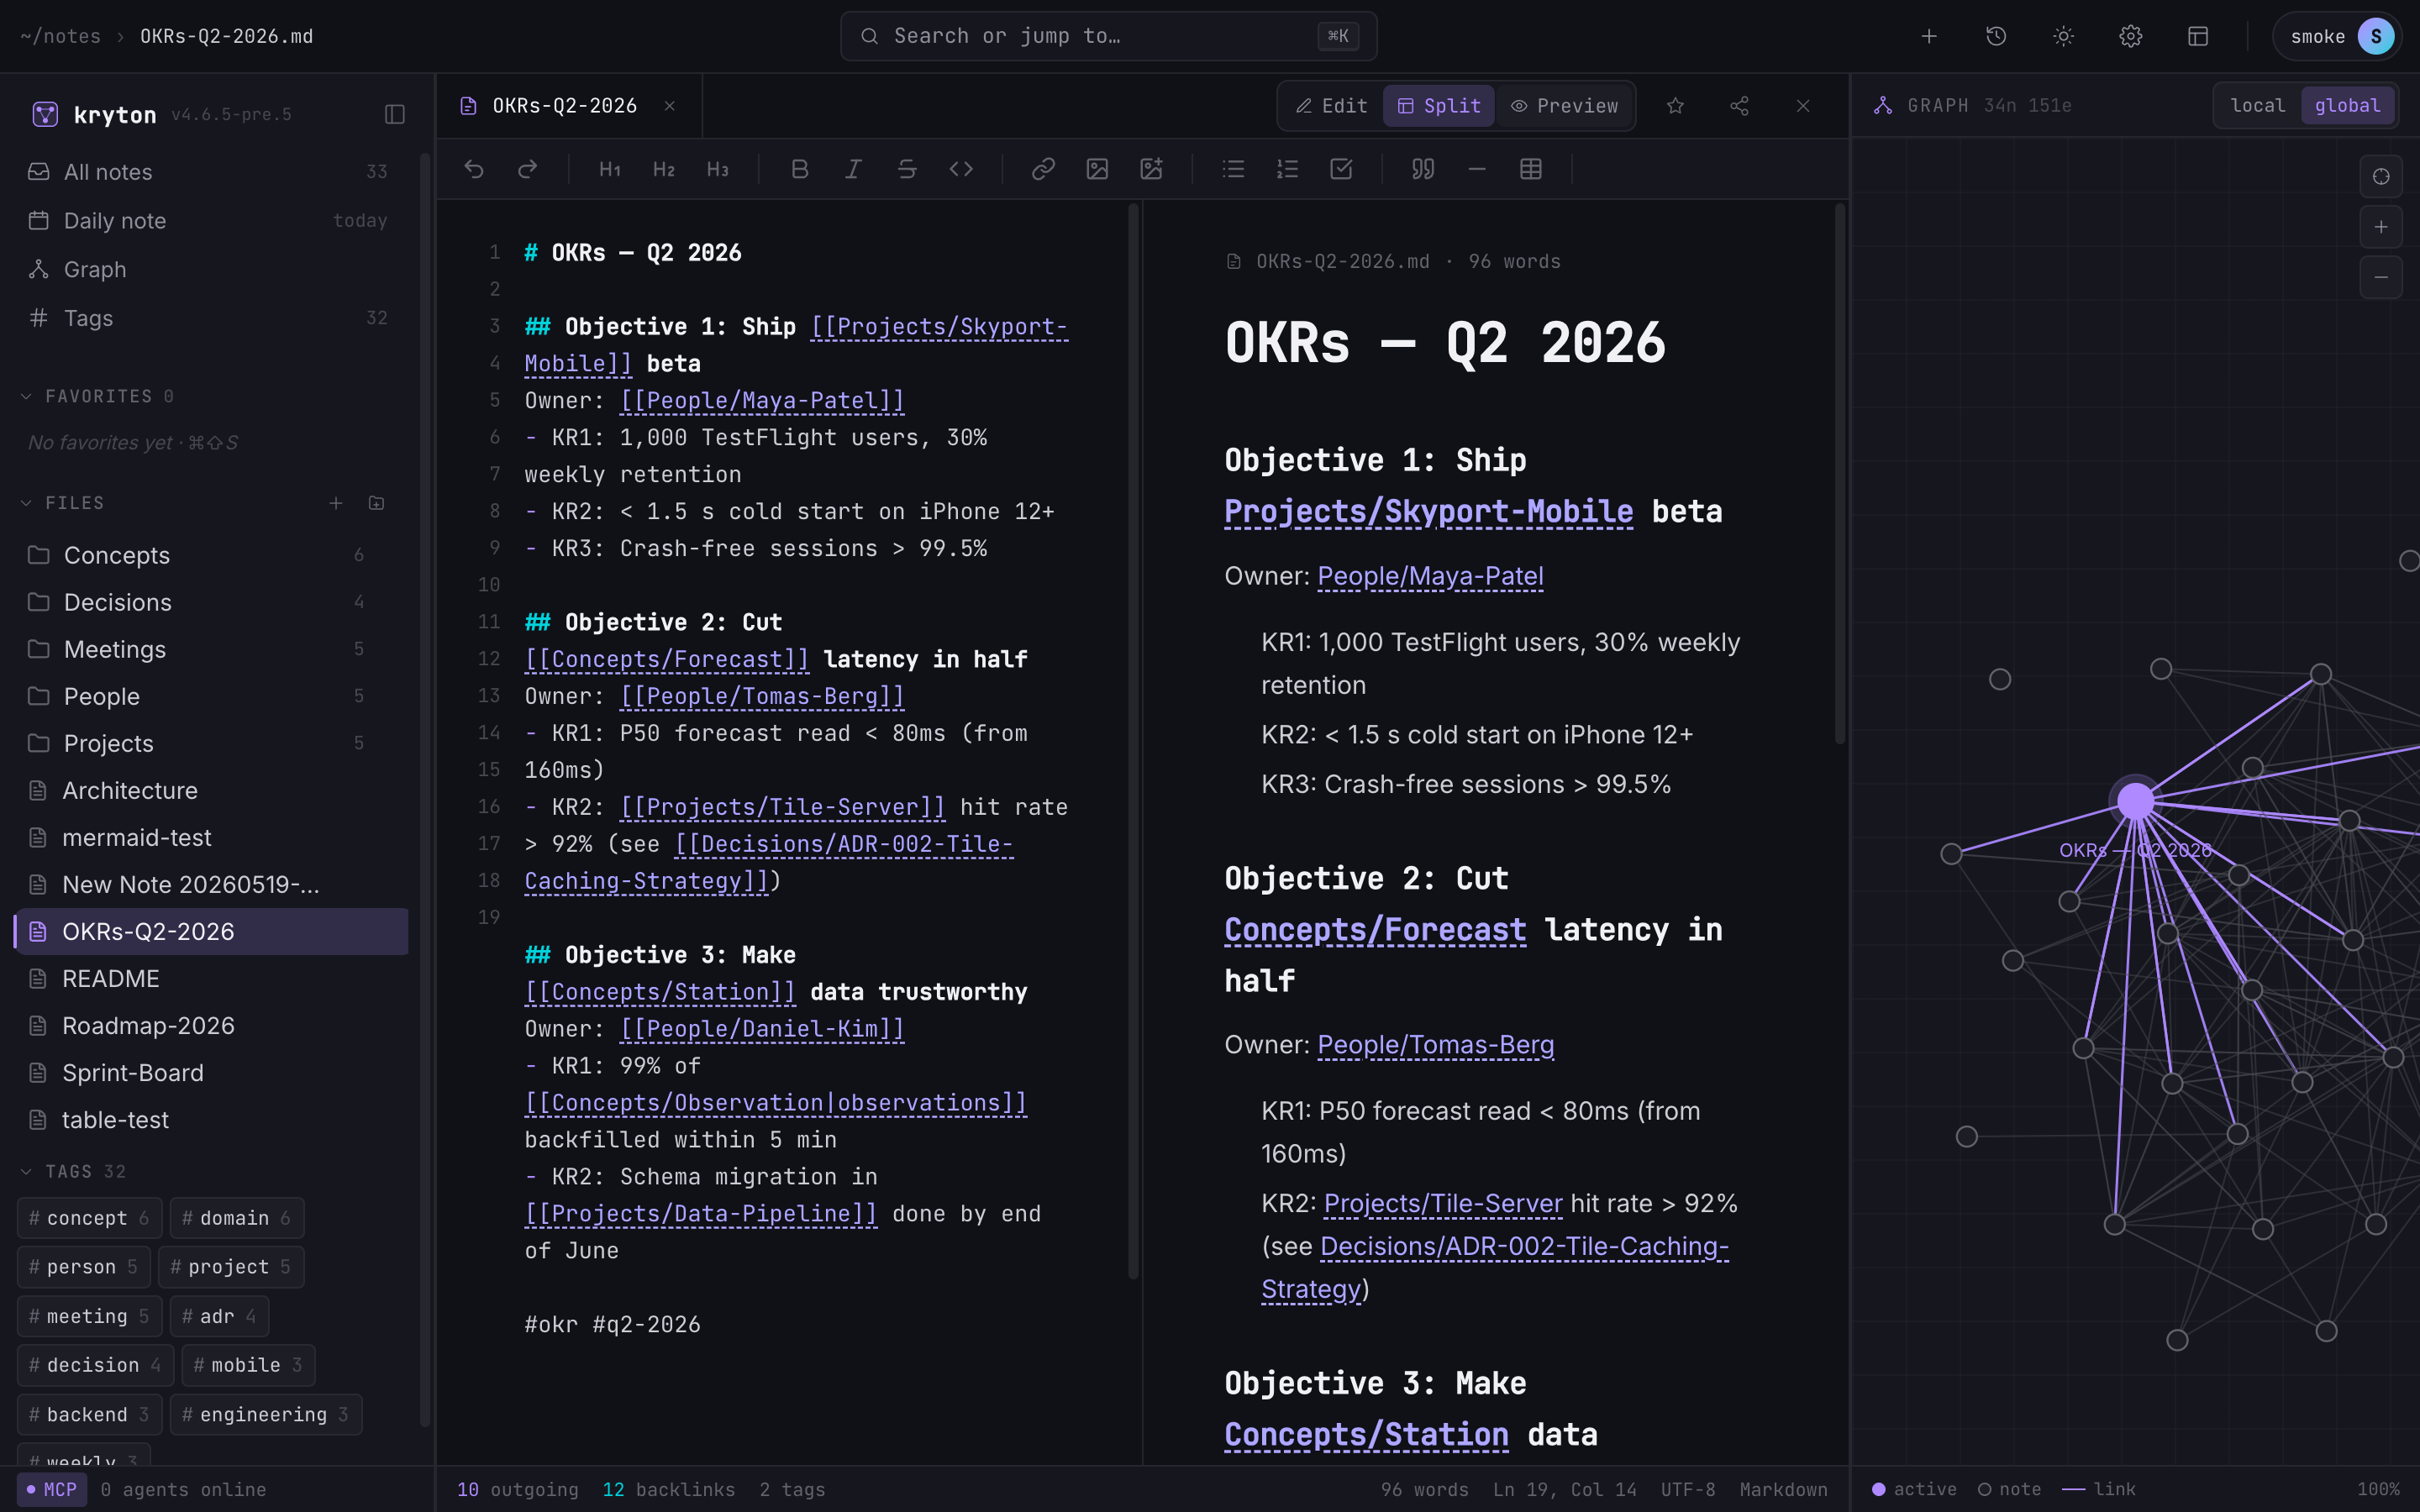Open the Sprint-Board note

pyautogui.click(x=211, y=1073)
